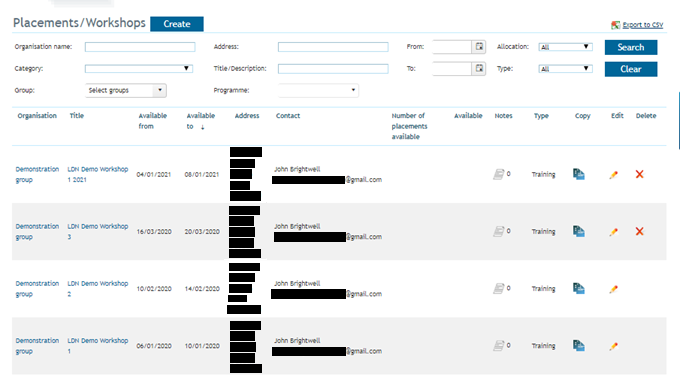
Task: Sort by Number of placements available header
Action: 409,126
